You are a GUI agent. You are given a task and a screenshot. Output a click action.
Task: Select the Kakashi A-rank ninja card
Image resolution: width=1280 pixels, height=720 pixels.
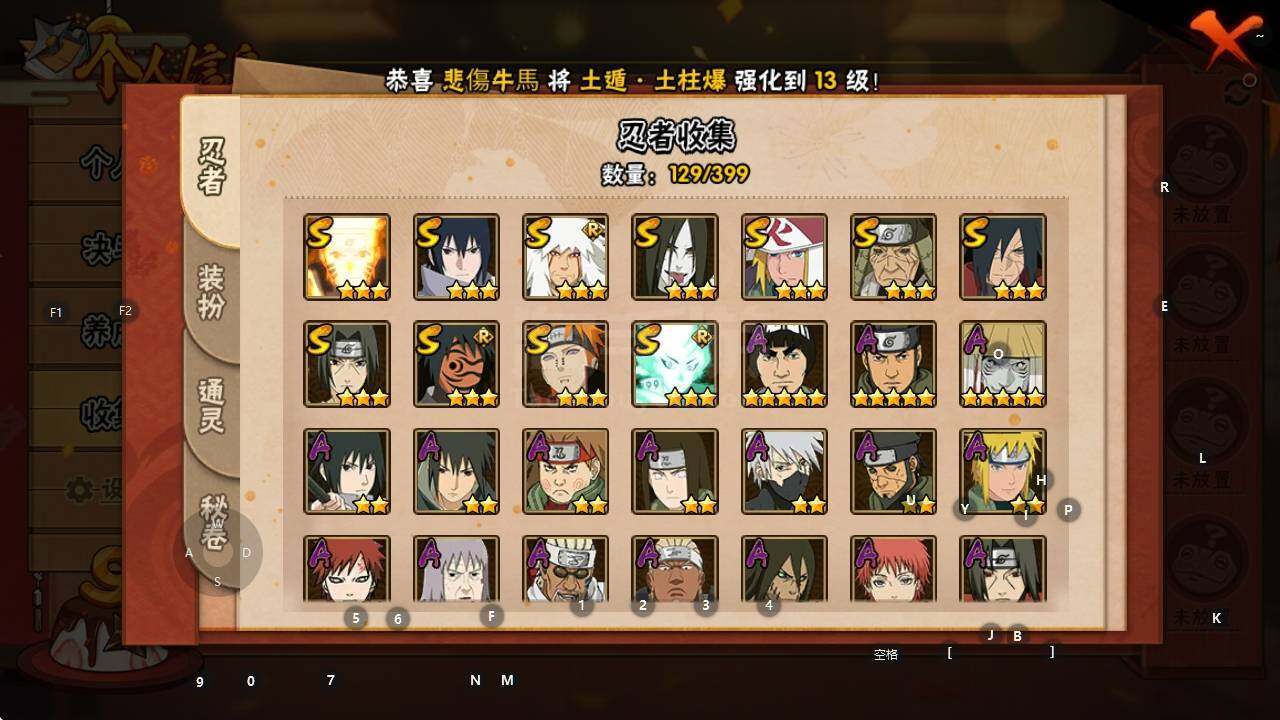point(784,472)
